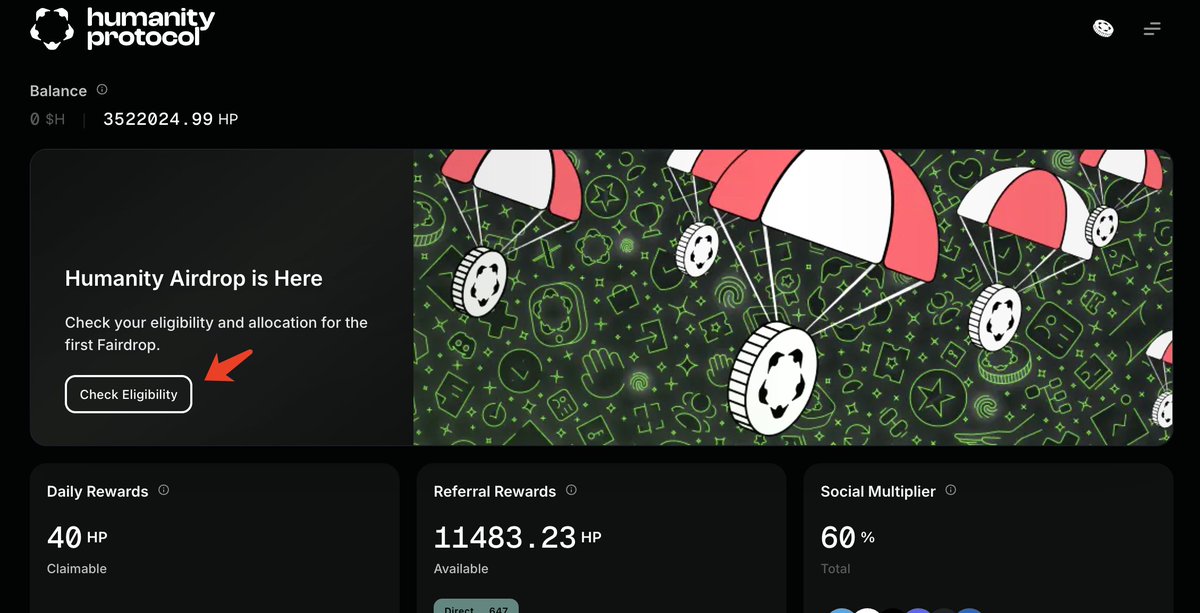Click the "0 $H" balance value
This screenshot has width=1200, height=613.
[48, 119]
